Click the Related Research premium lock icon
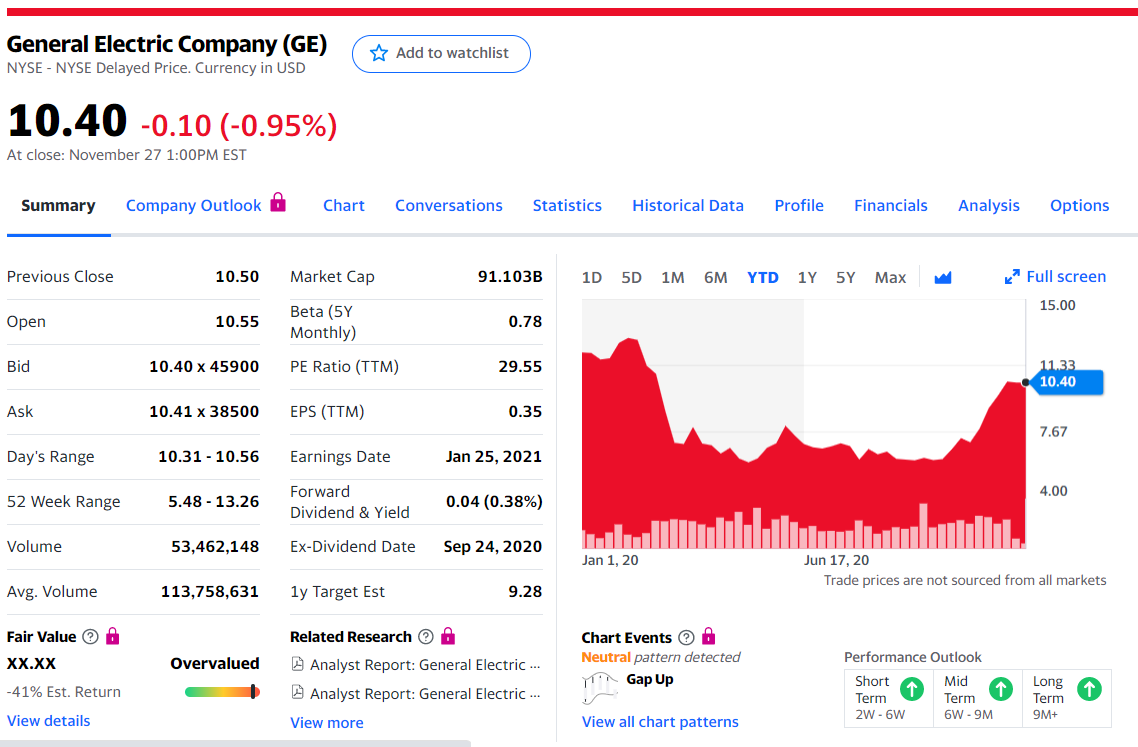 point(448,636)
